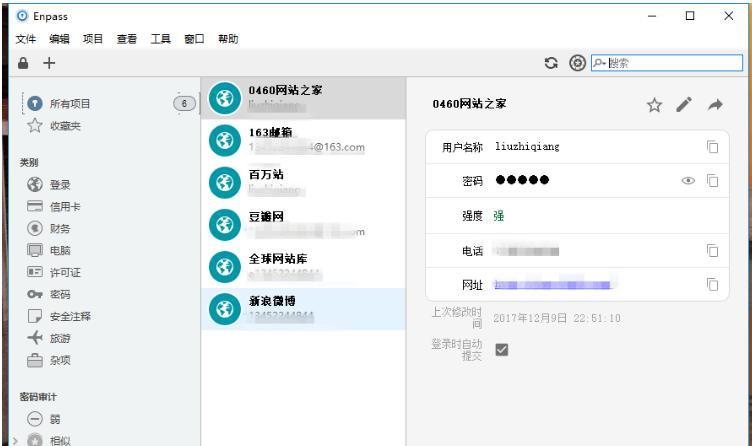Edit the item with pencil icon
The width and height of the screenshot is (752, 446).
click(684, 105)
